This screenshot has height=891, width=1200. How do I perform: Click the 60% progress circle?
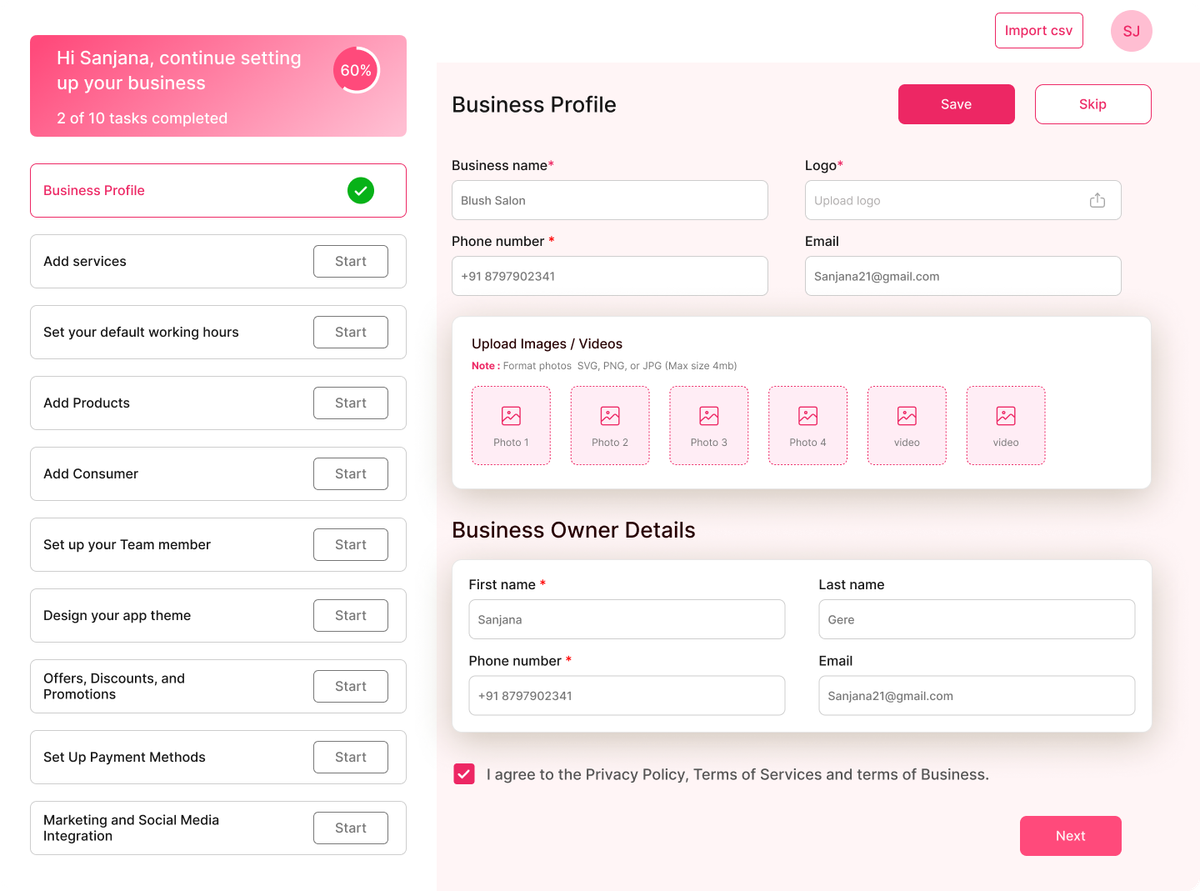(x=356, y=70)
